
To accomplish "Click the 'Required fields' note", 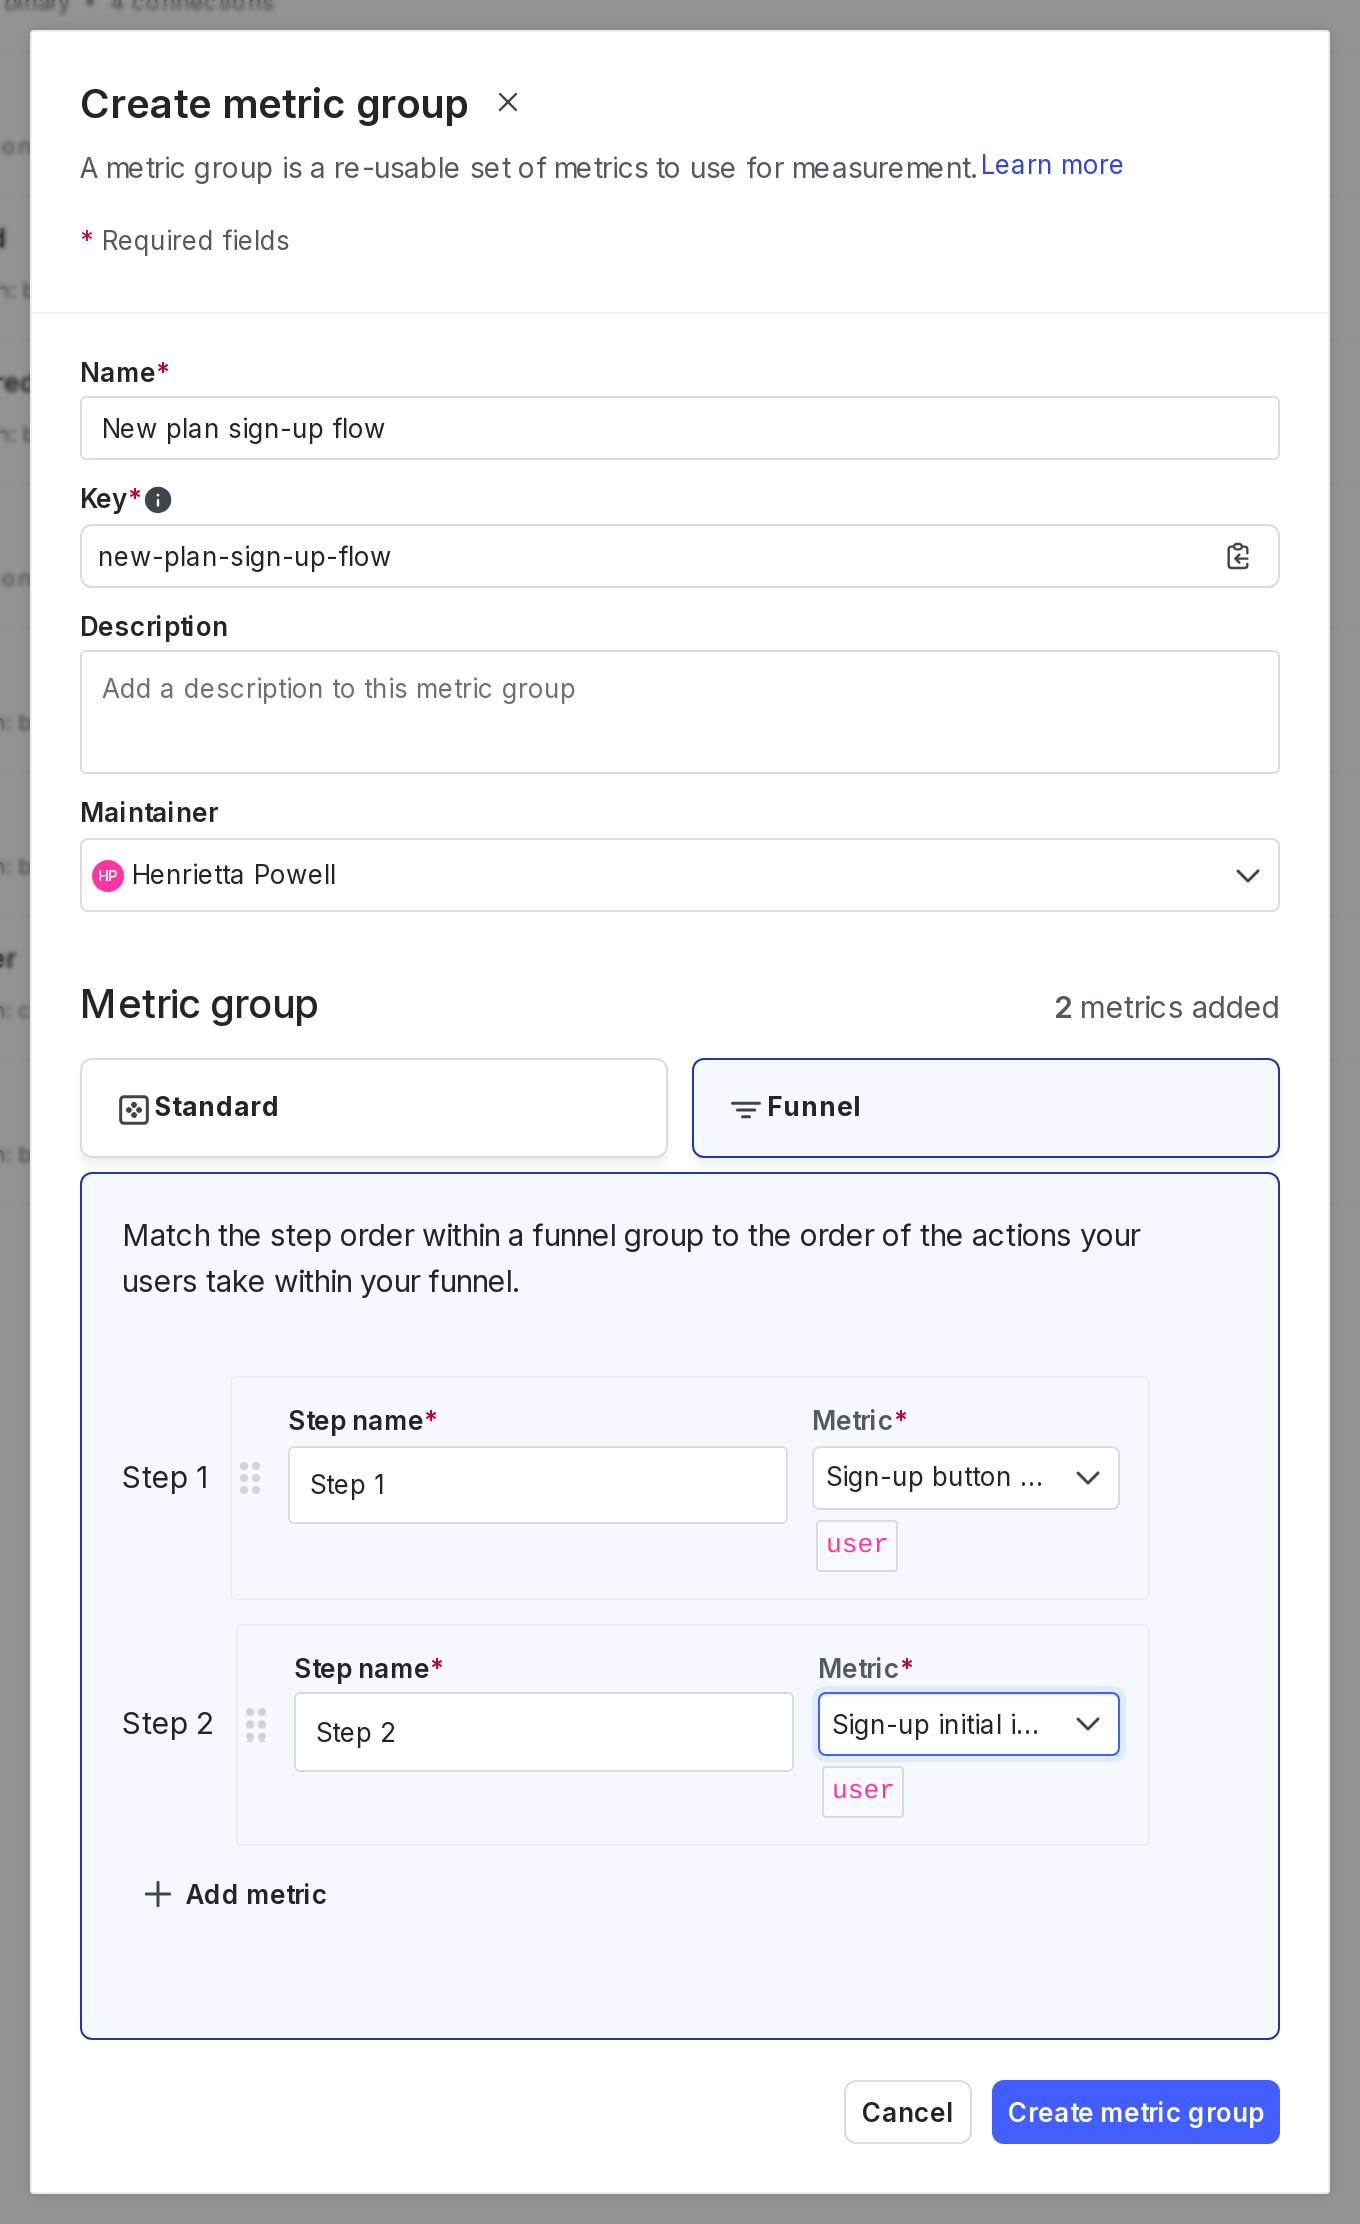I will pos(185,240).
